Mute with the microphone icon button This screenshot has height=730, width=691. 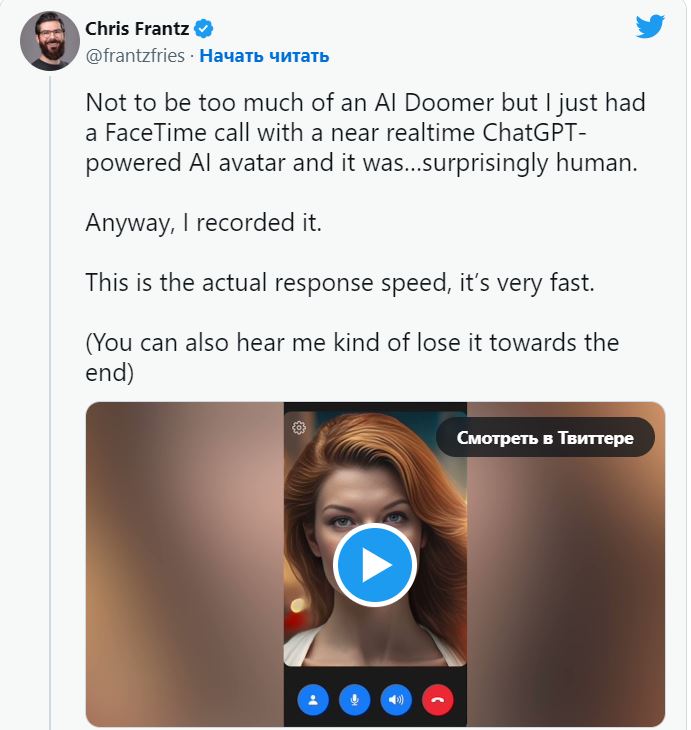click(354, 699)
